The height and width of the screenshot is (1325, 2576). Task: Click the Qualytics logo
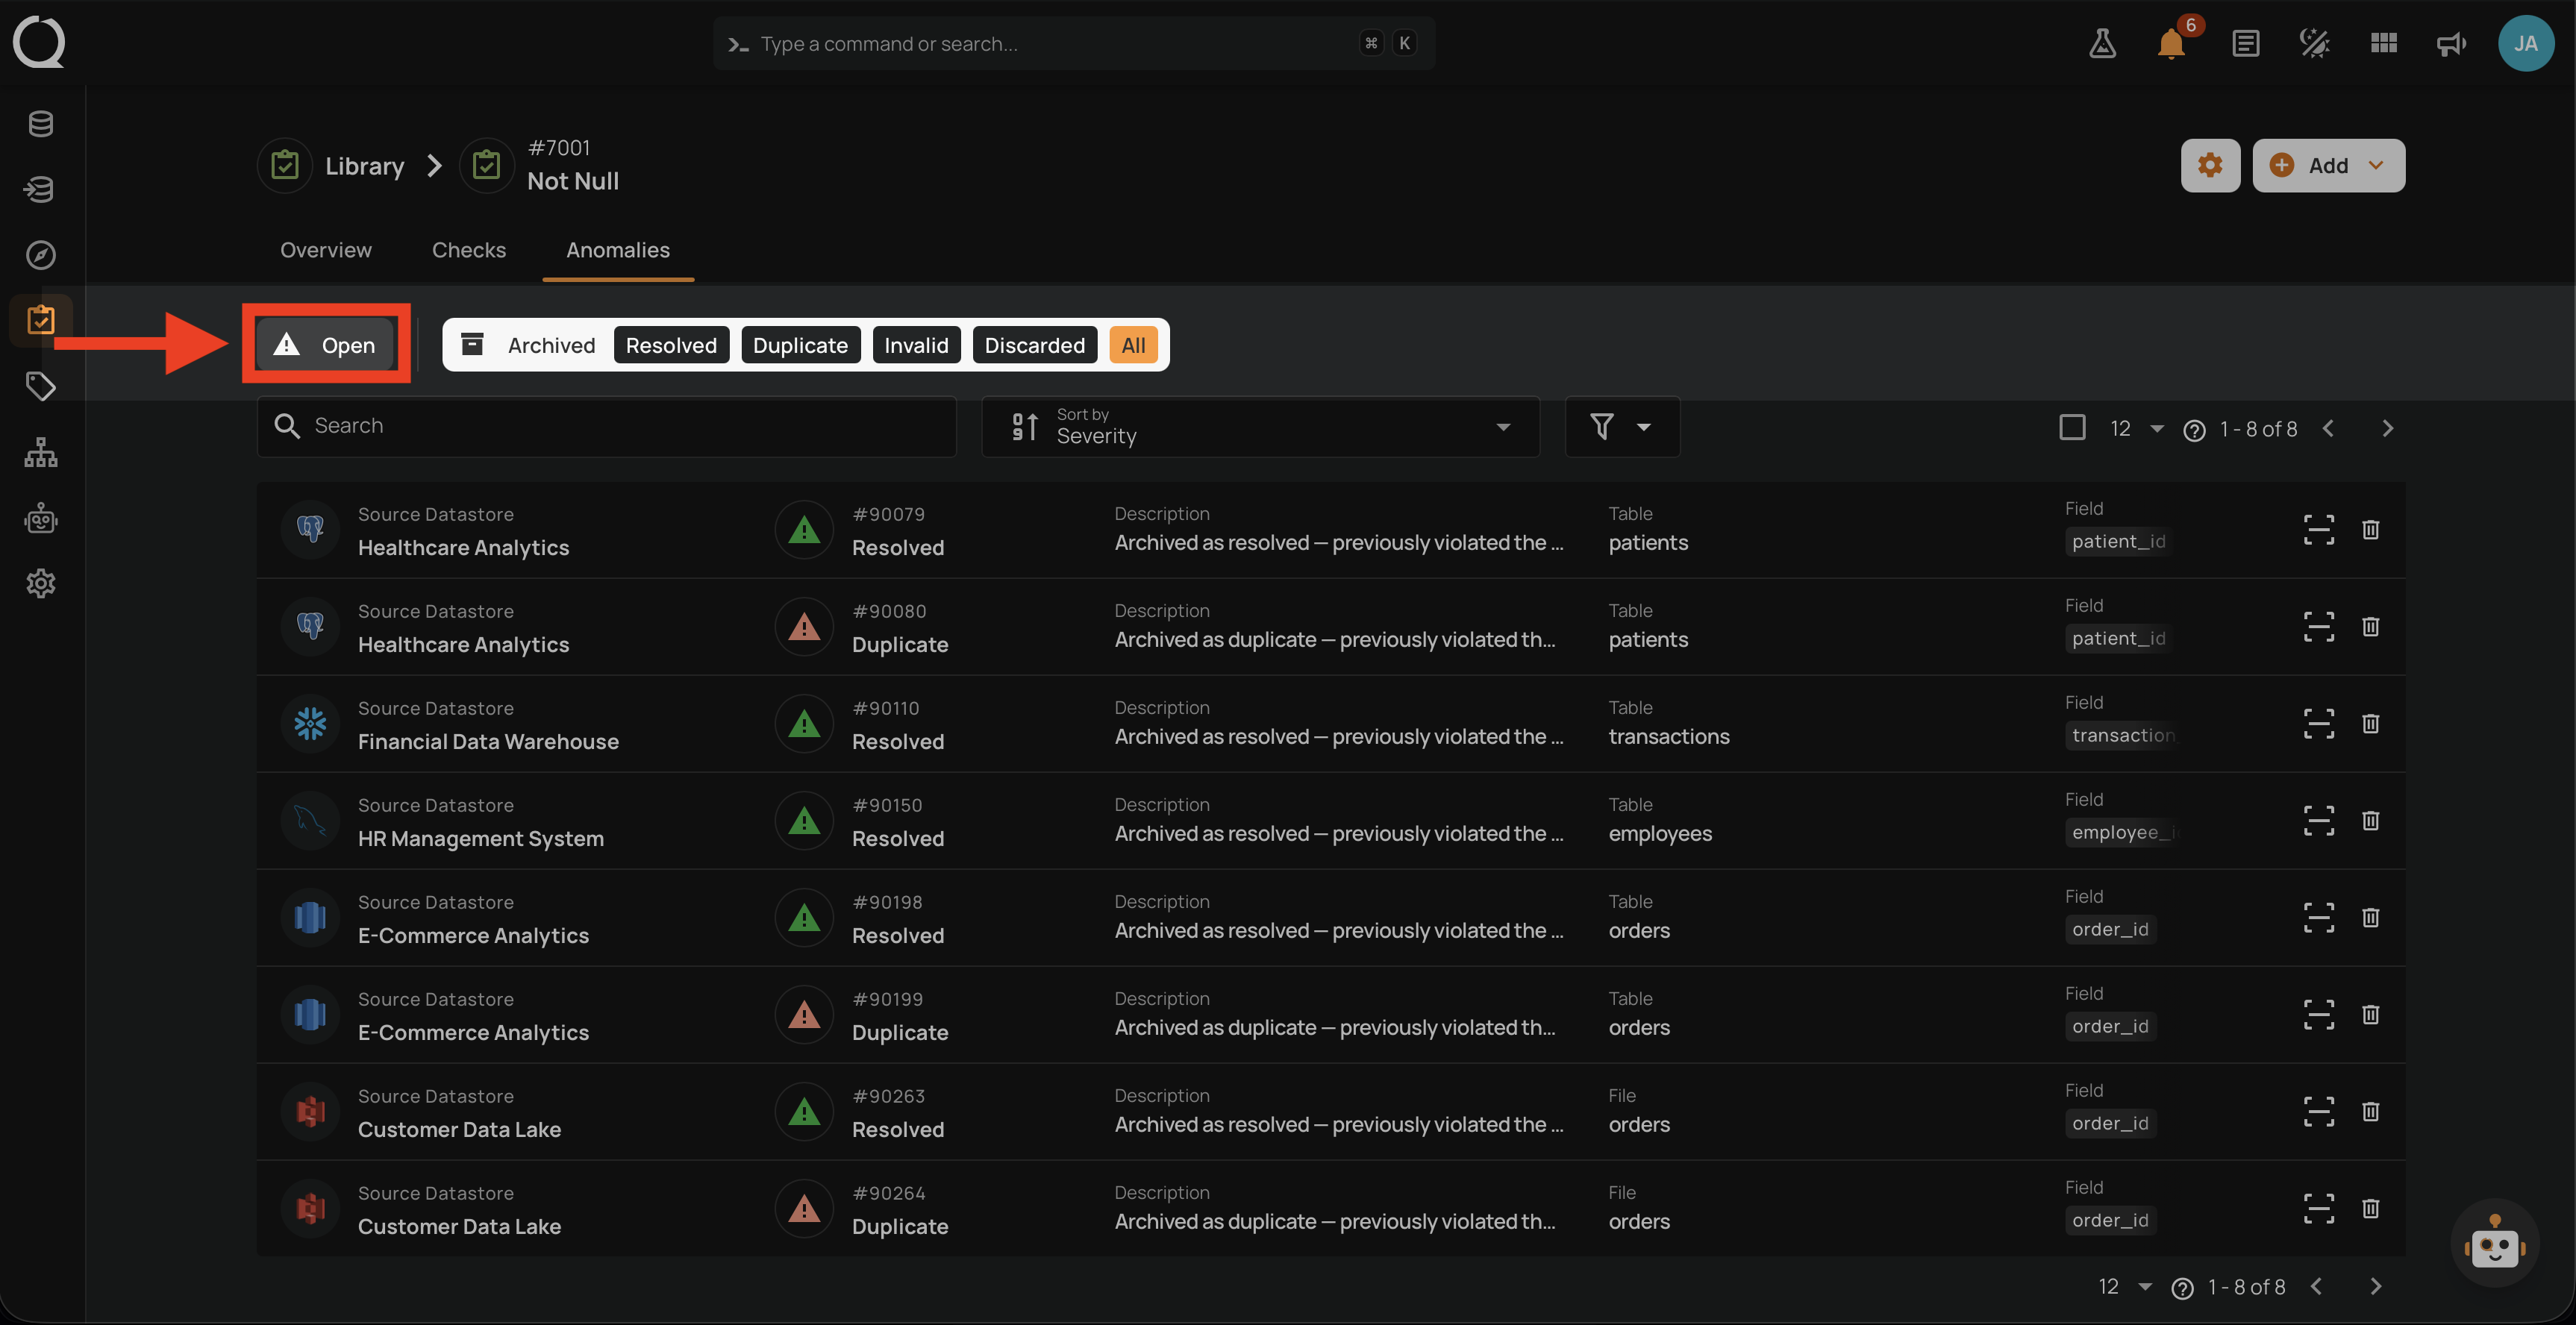[39, 42]
